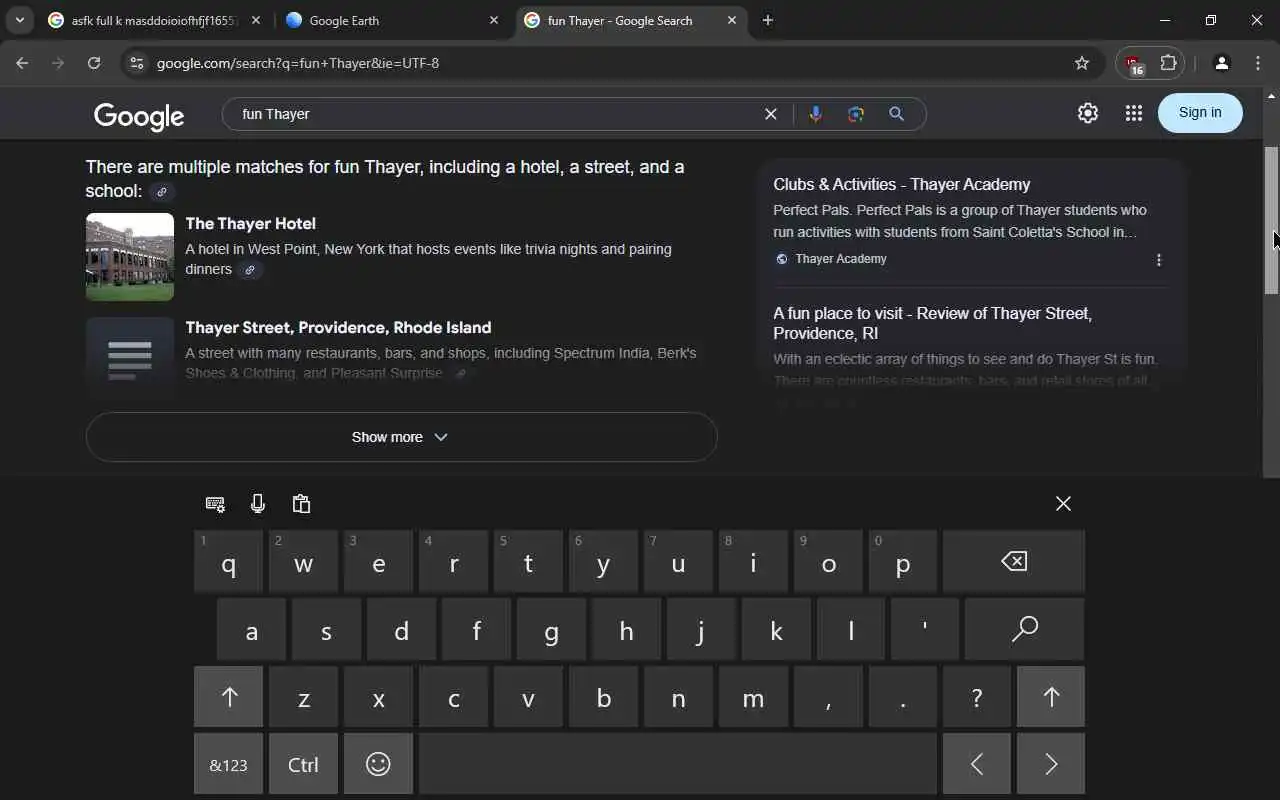Toggle the Ctrl key
The image size is (1280, 800).
coord(303,765)
